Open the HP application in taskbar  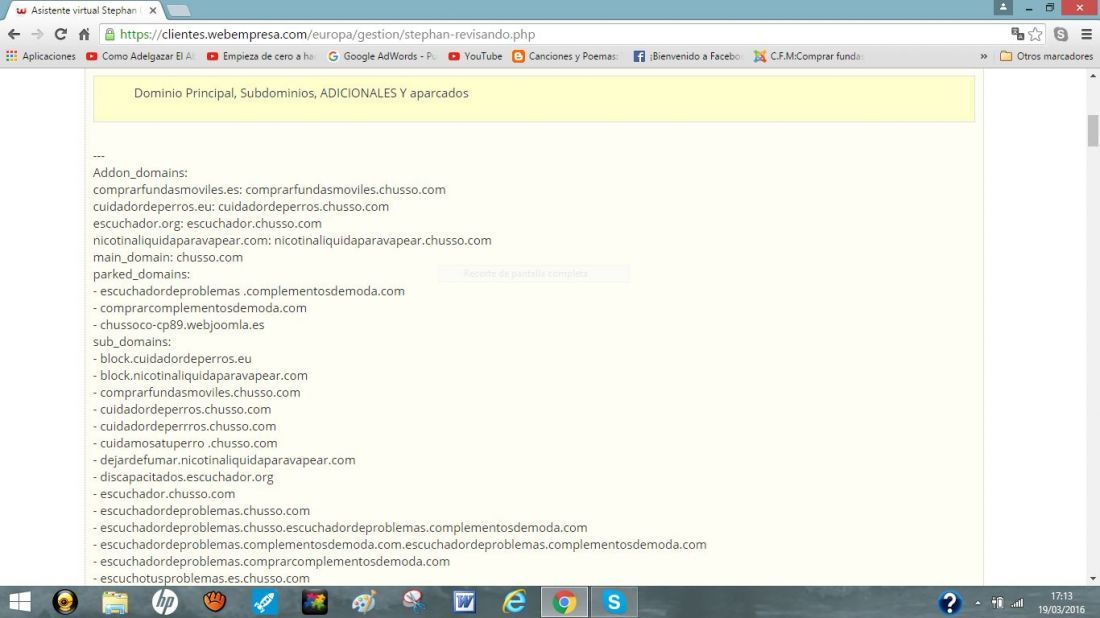[165, 602]
